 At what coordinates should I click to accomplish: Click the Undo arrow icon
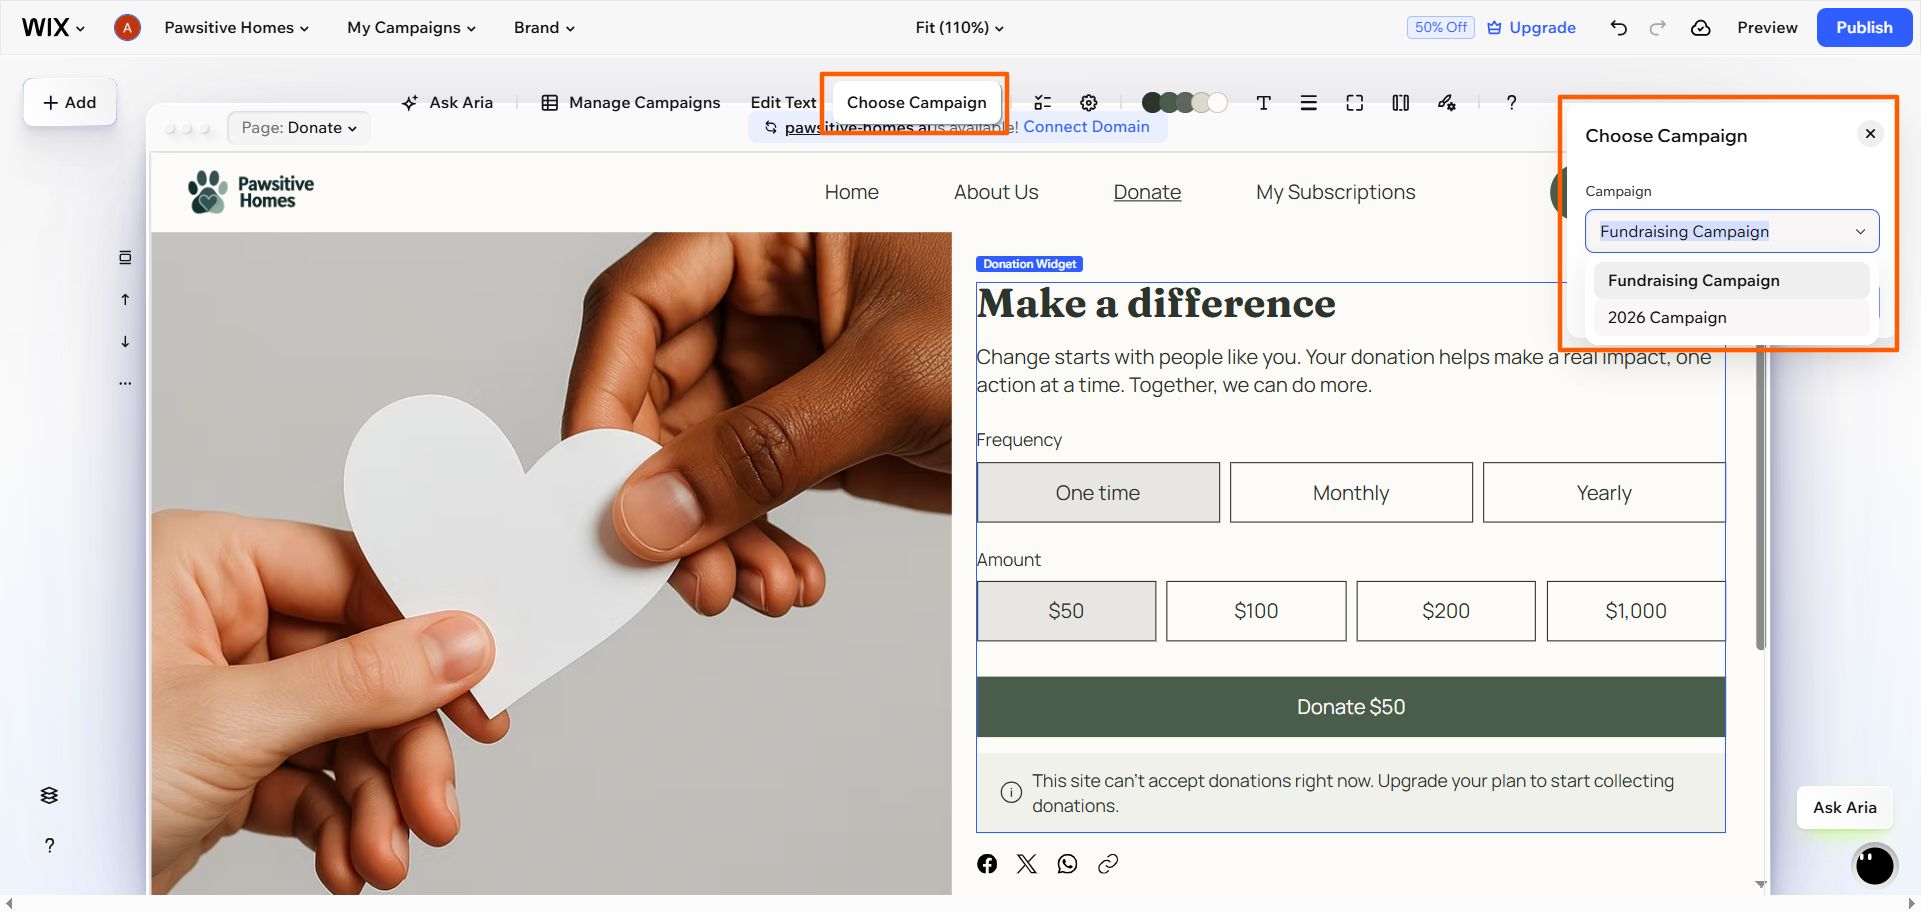coord(1618,27)
